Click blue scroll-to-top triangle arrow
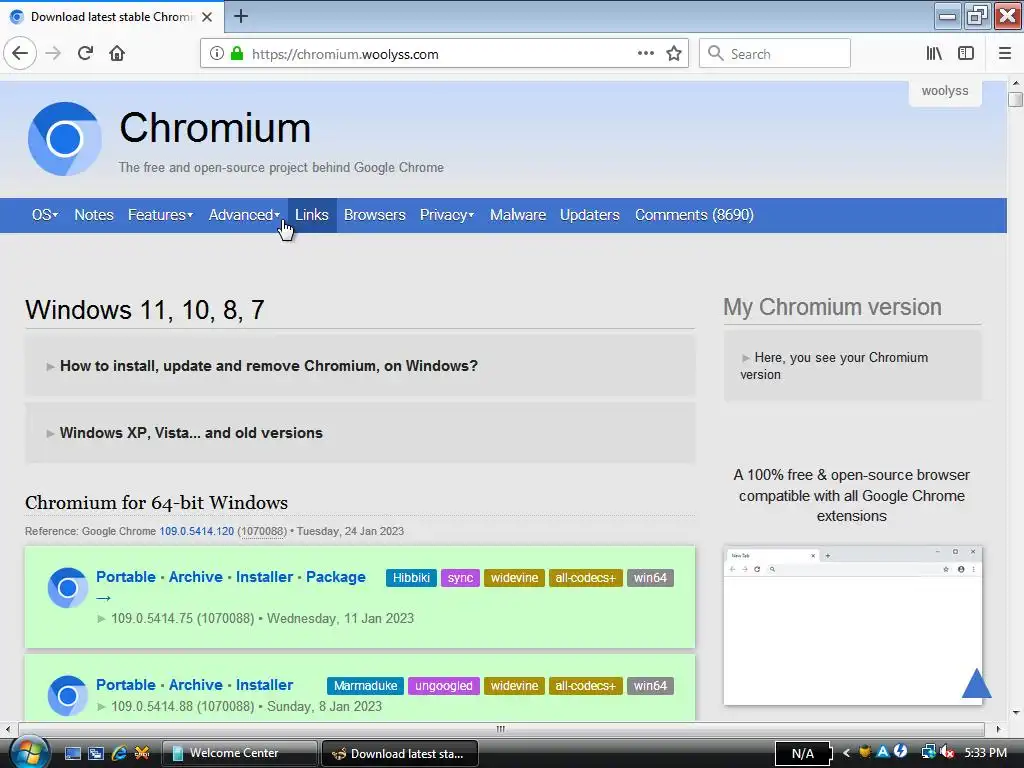This screenshot has width=1024, height=768. 976,682
